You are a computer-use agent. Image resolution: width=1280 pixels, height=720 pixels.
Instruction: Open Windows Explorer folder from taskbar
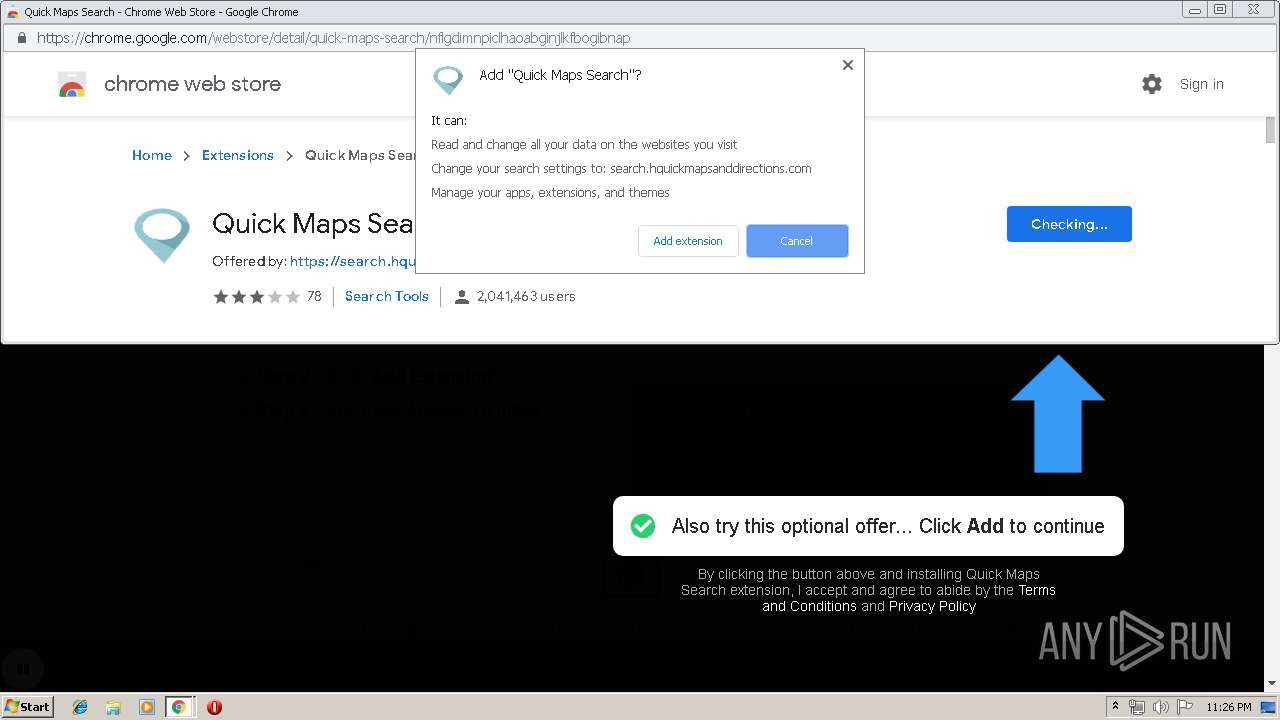coord(113,707)
